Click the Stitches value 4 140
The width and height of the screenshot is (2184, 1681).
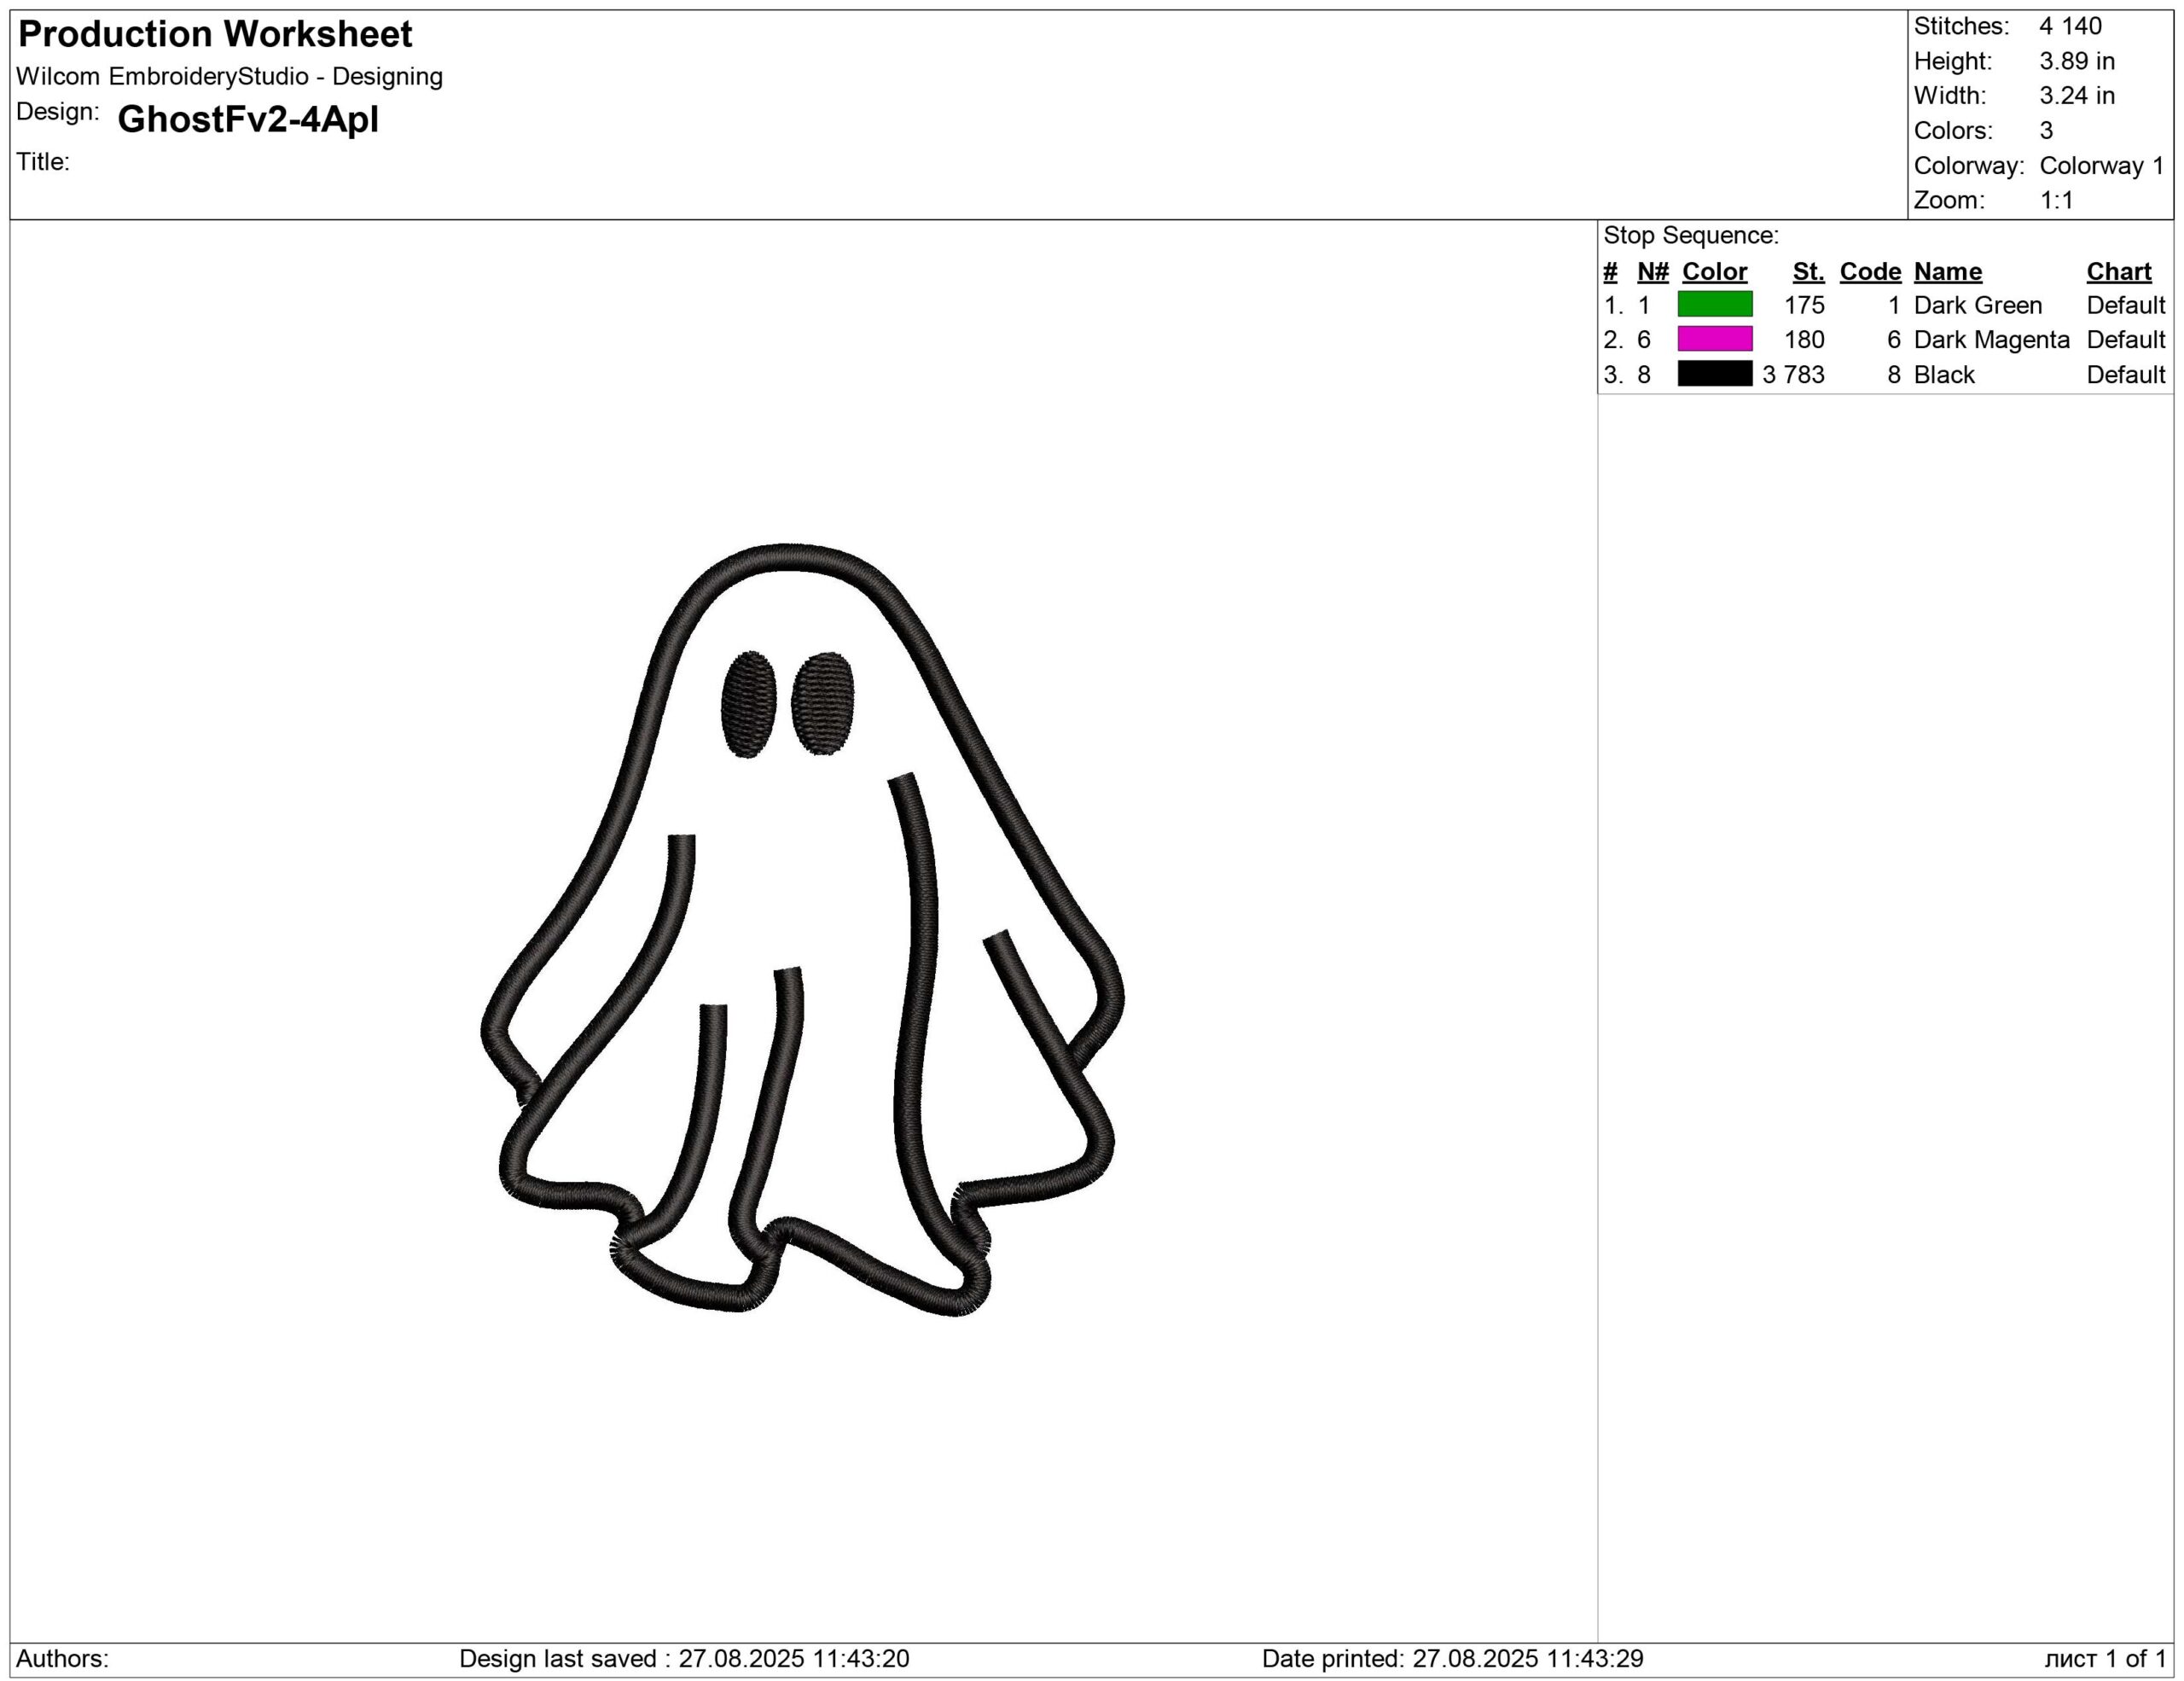click(x=2070, y=26)
